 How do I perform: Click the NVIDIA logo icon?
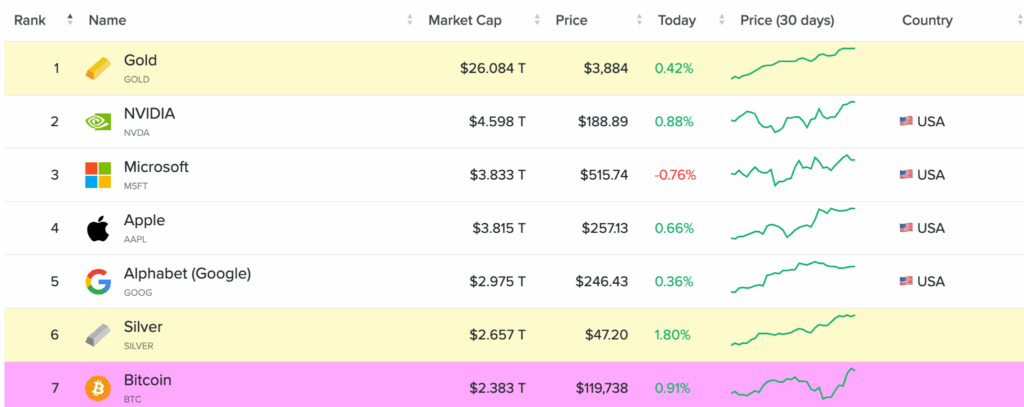[98, 122]
